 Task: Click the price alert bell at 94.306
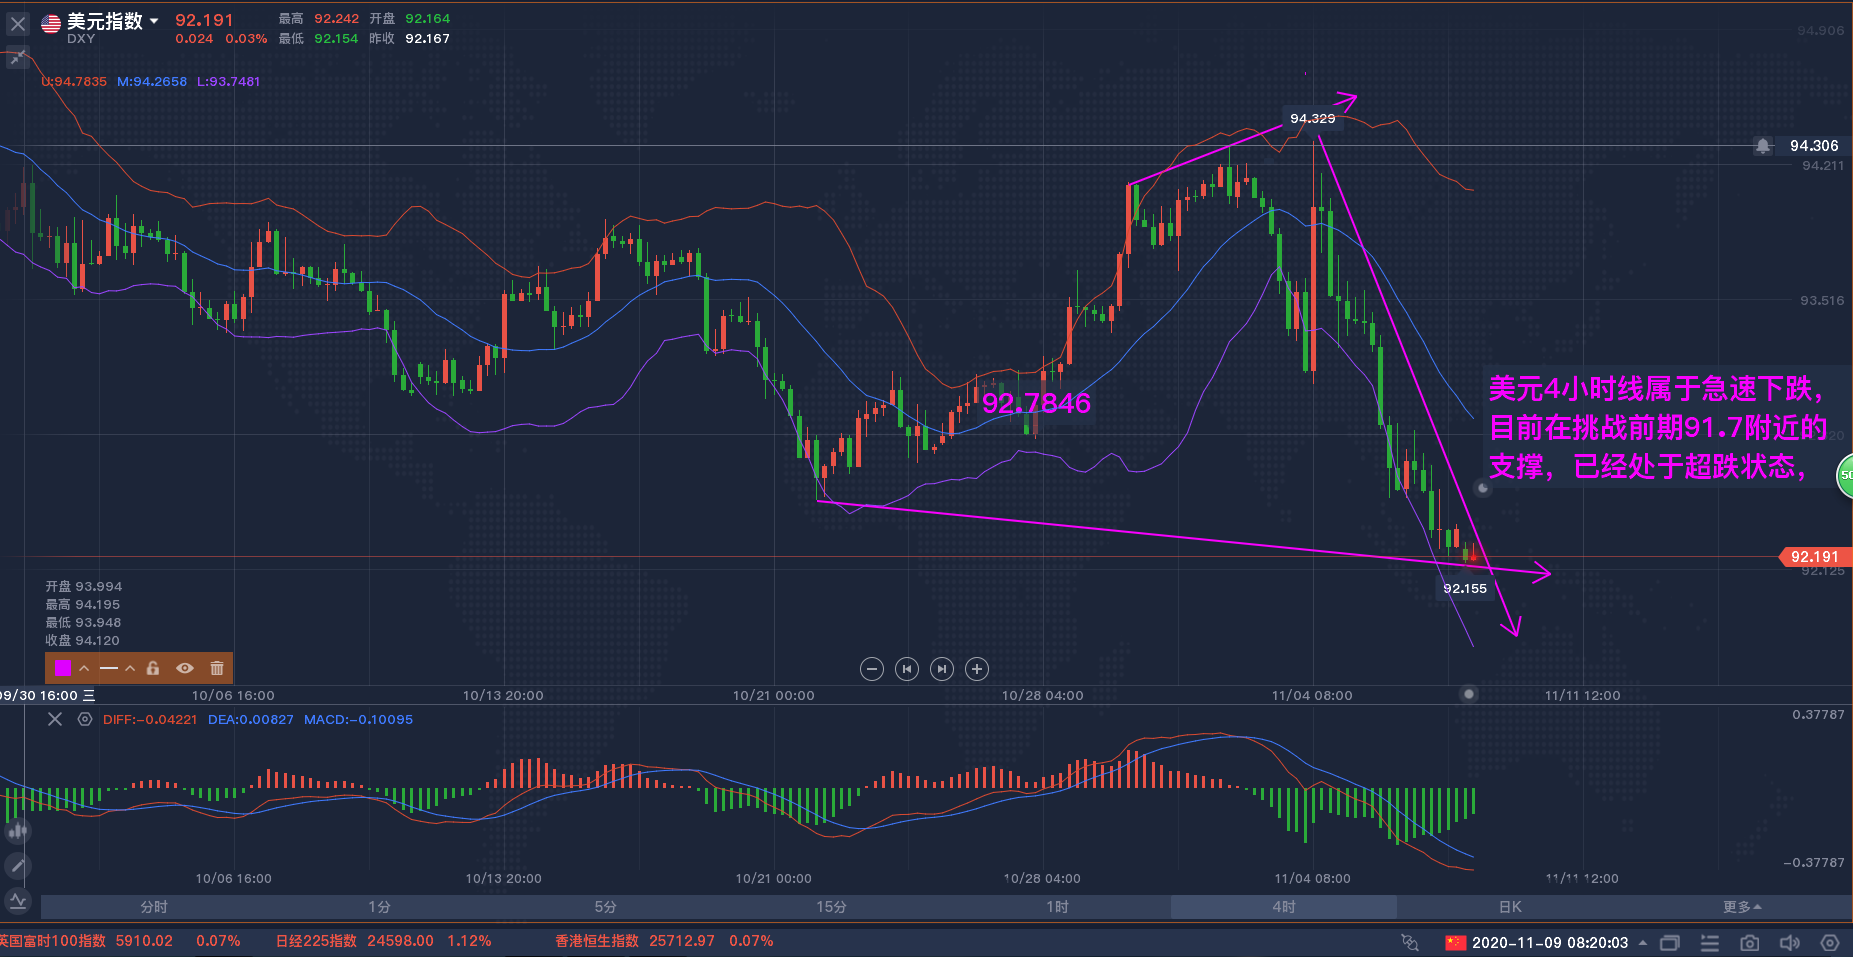coord(1762,146)
